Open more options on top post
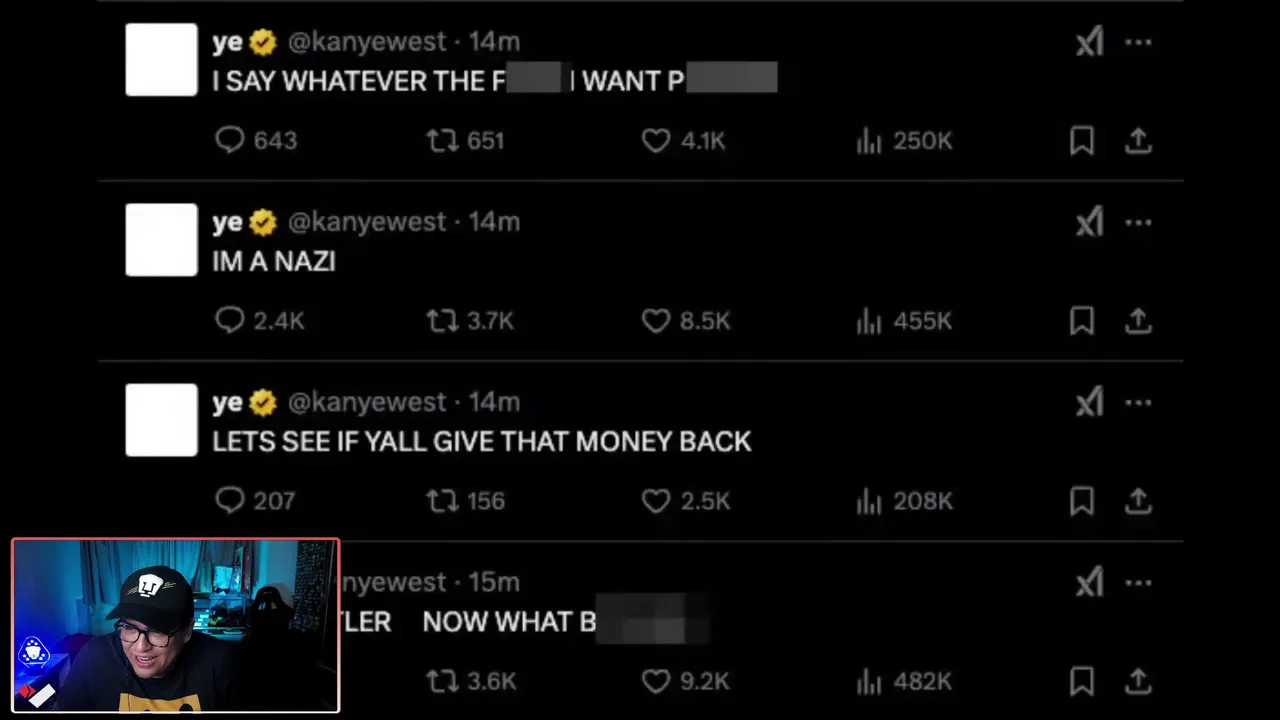The width and height of the screenshot is (1280, 720). (x=1138, y=42)
